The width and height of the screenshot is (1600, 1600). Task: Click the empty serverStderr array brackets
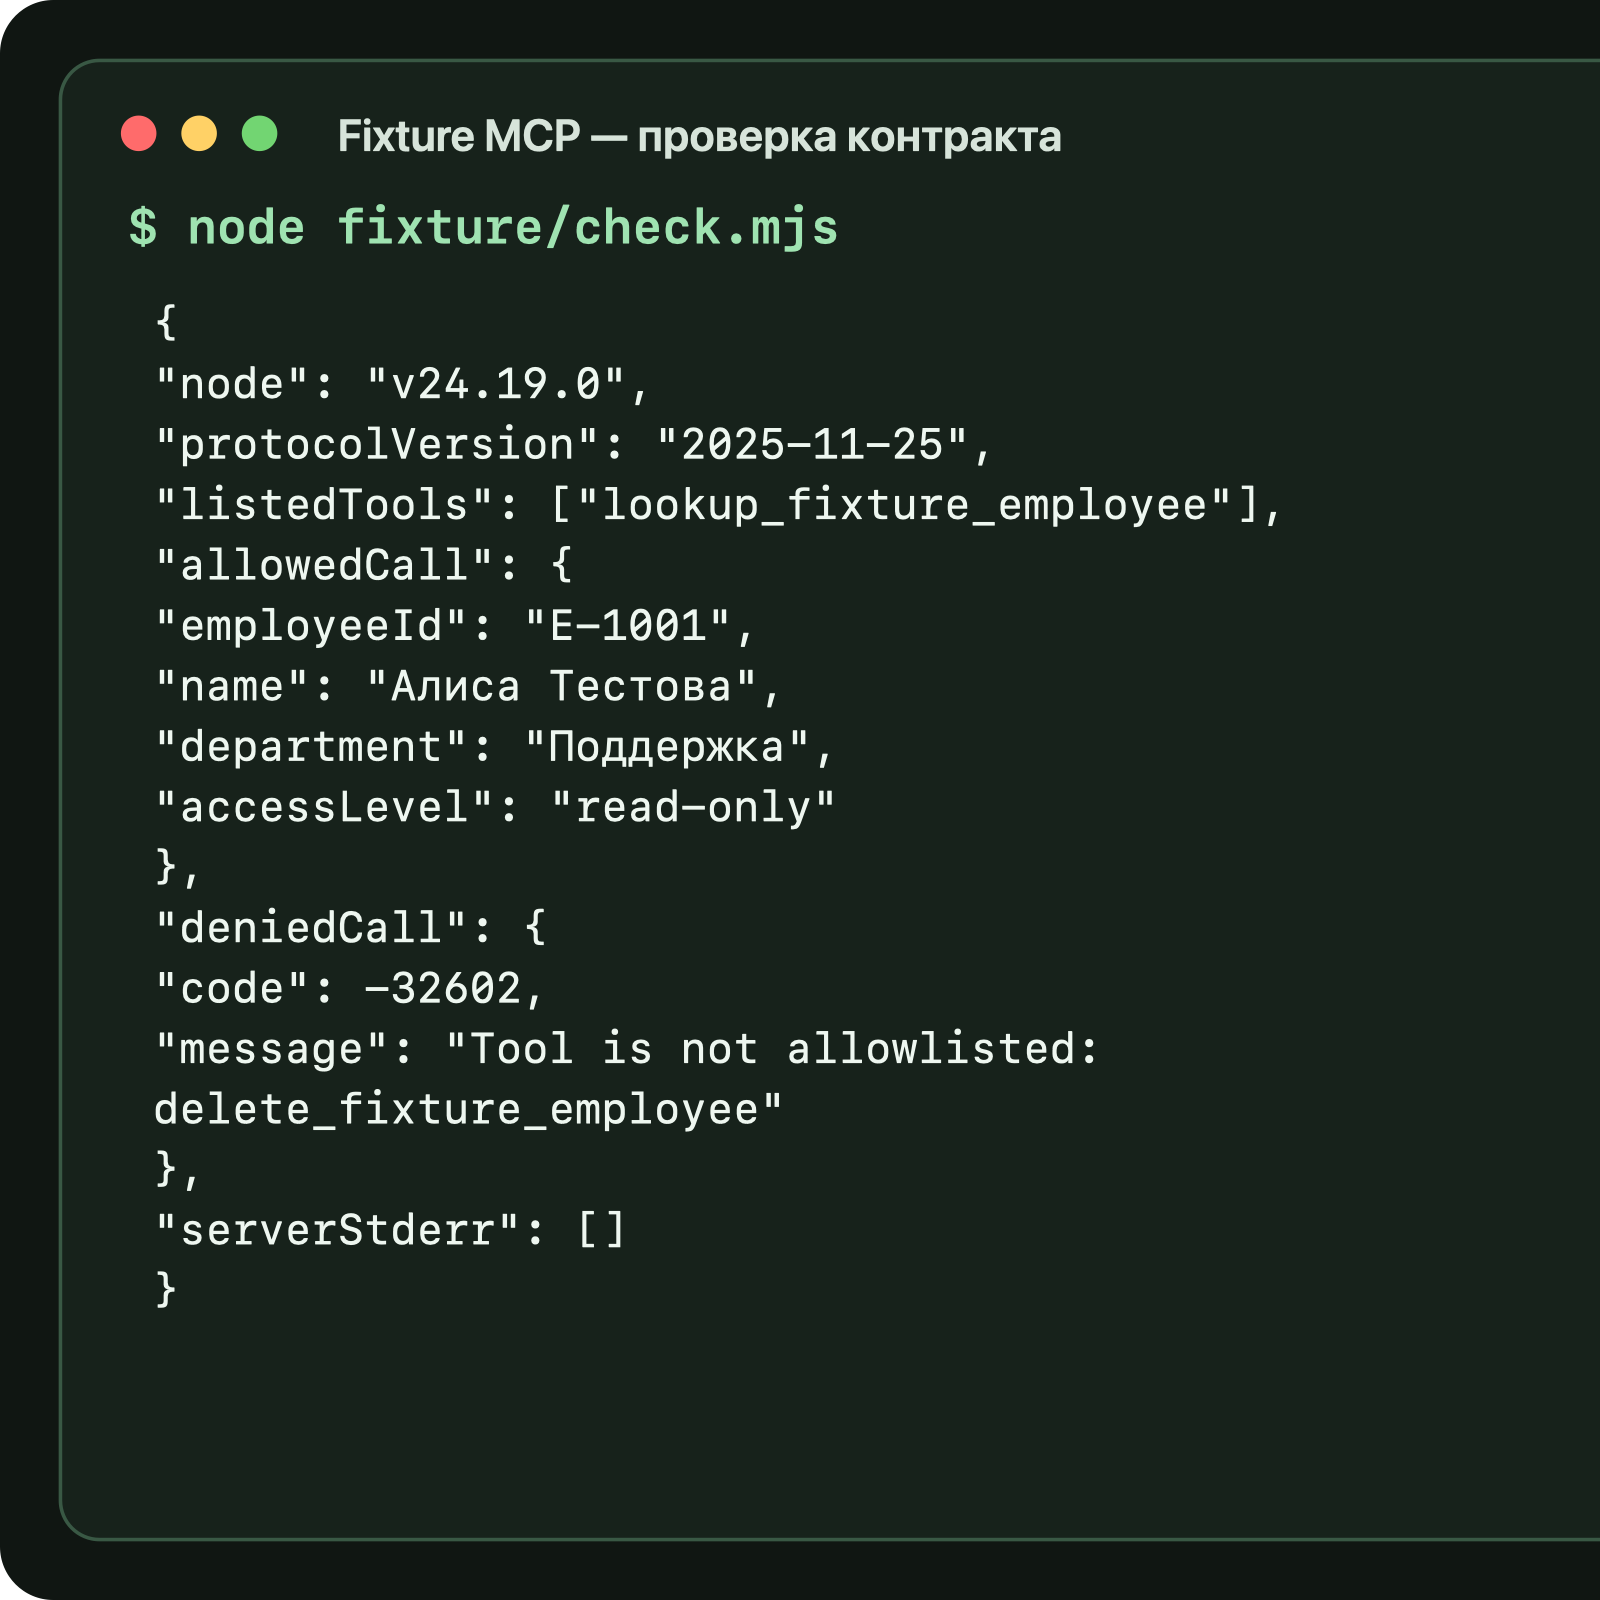coord(601,1230)
